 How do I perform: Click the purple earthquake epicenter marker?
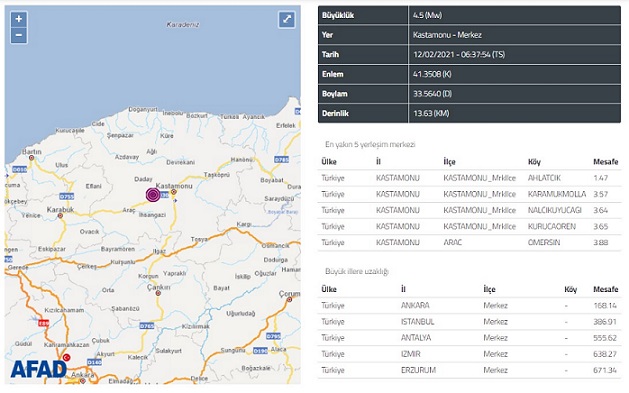pyautogui.click(x=152, y=194)
